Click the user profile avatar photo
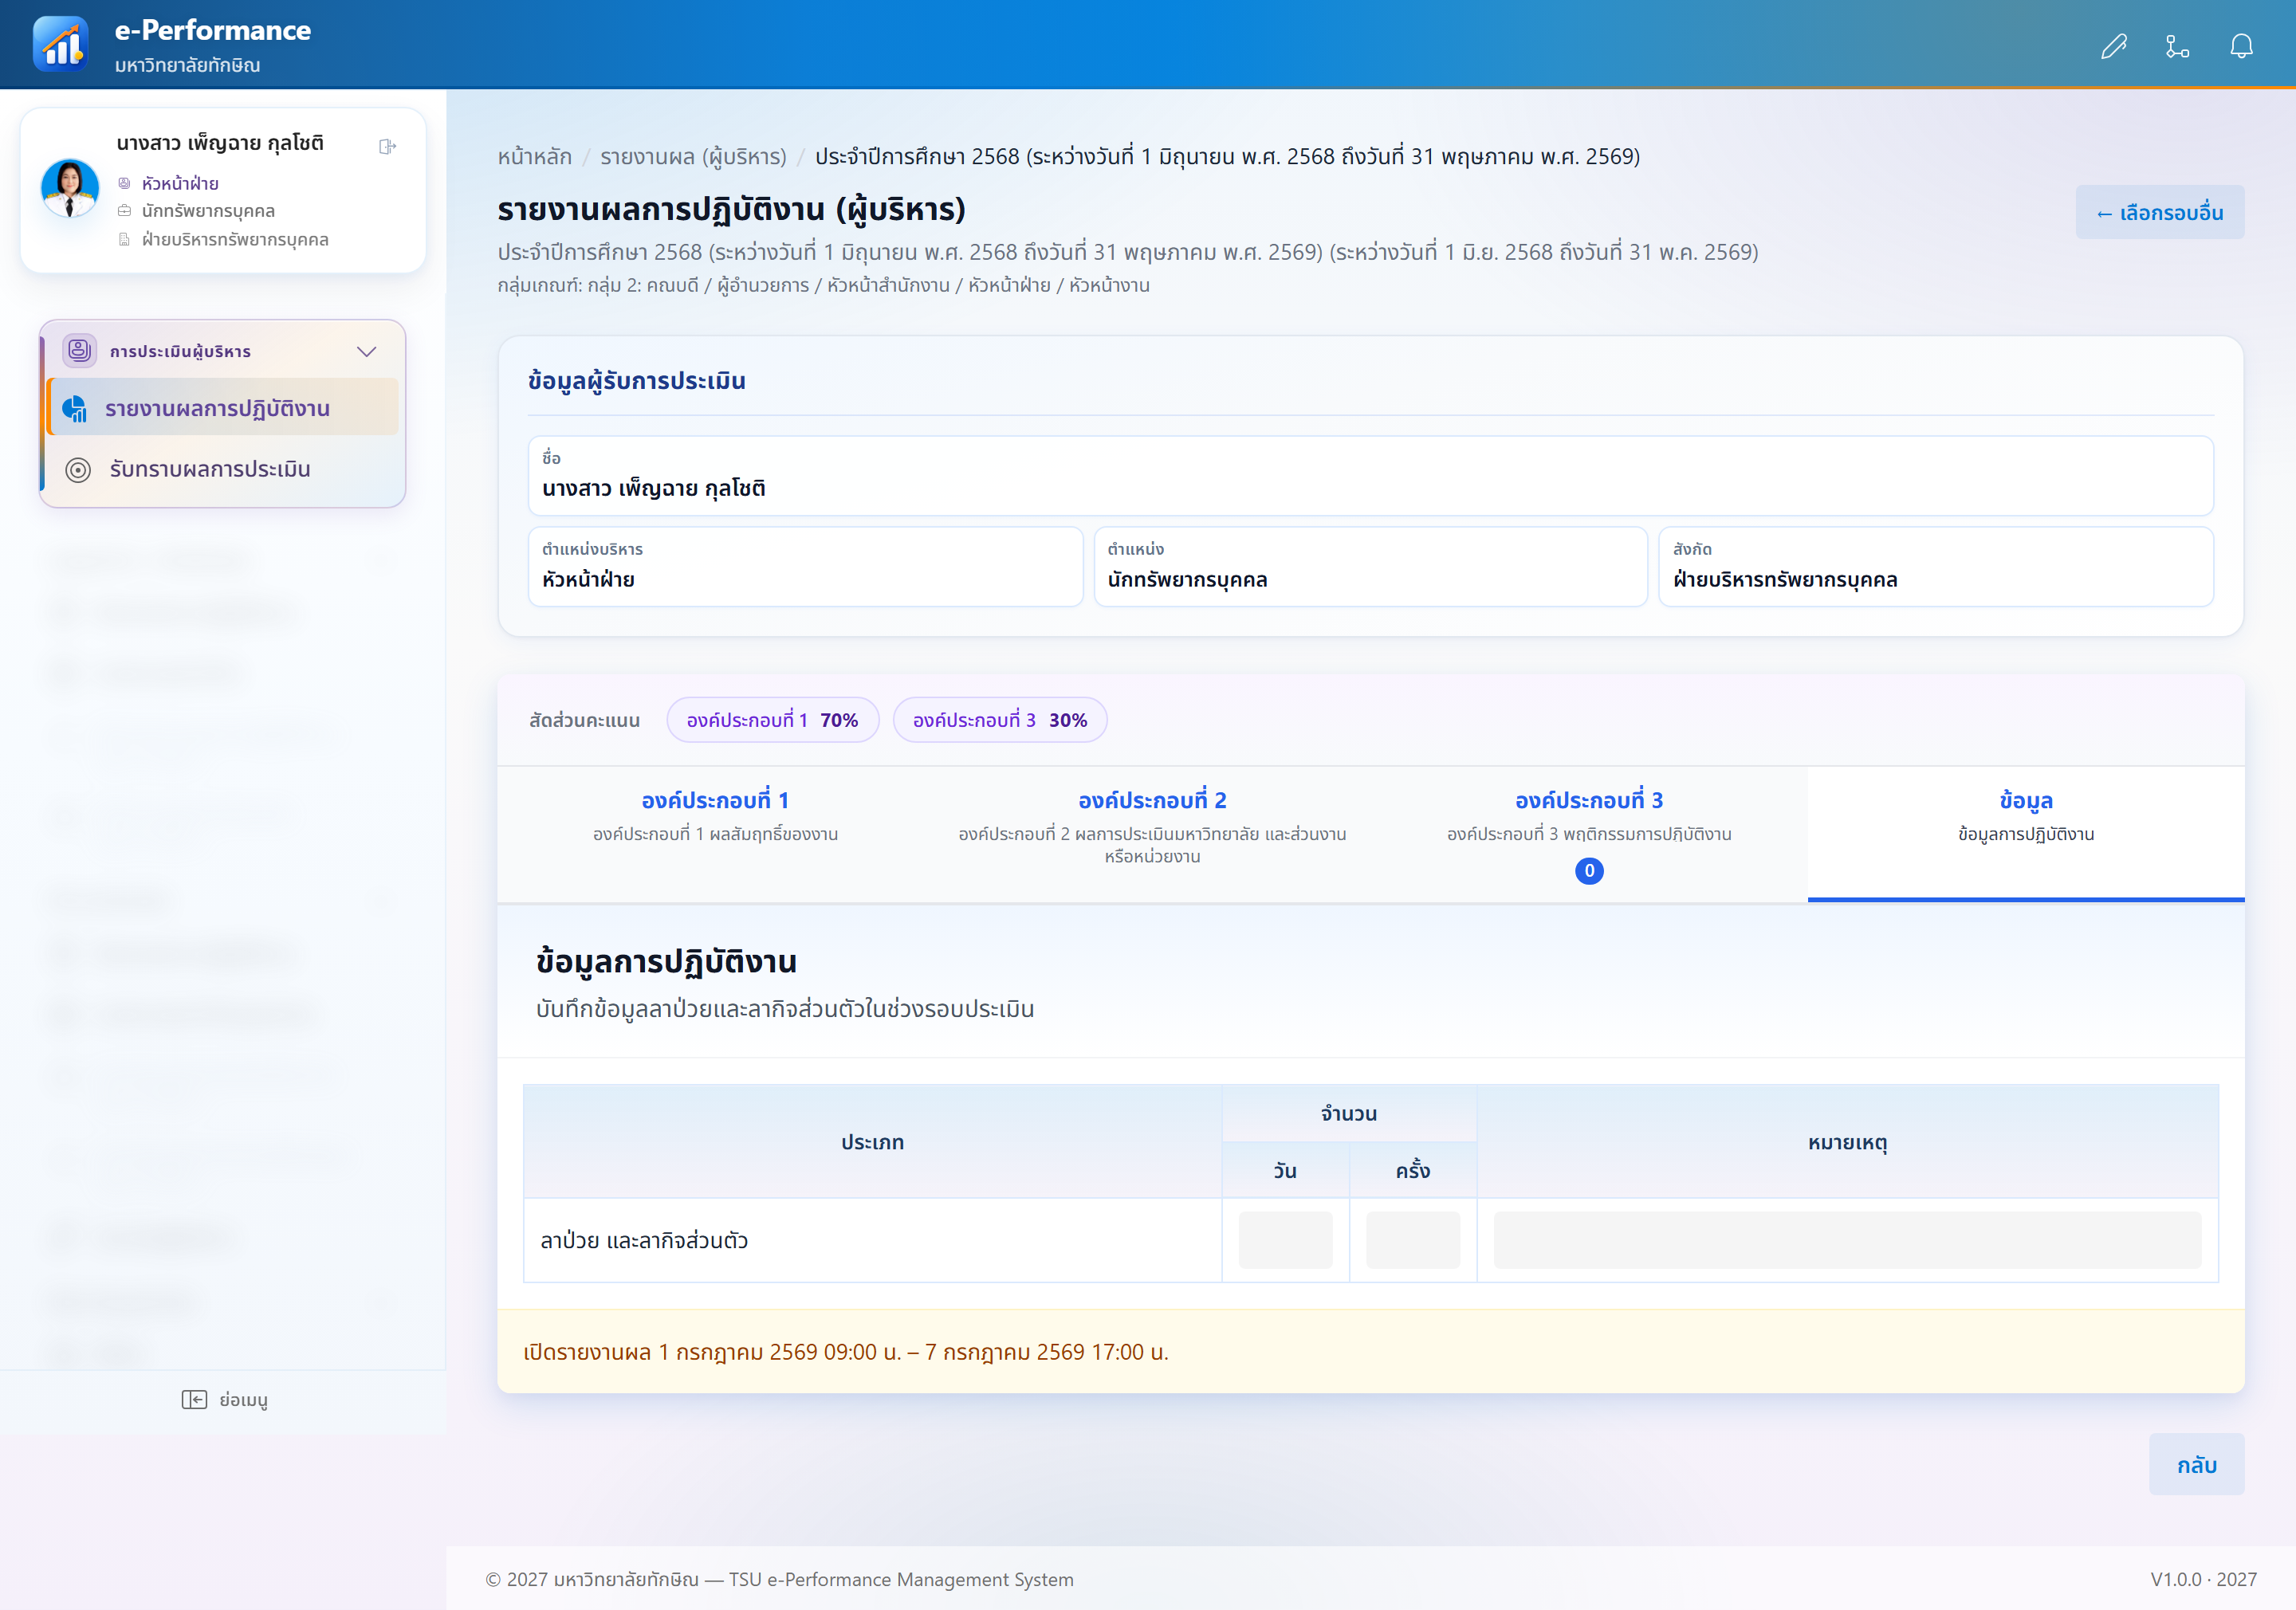Image resolution: width=2296 pixels, height=1610 pixels. click(70, 188)
